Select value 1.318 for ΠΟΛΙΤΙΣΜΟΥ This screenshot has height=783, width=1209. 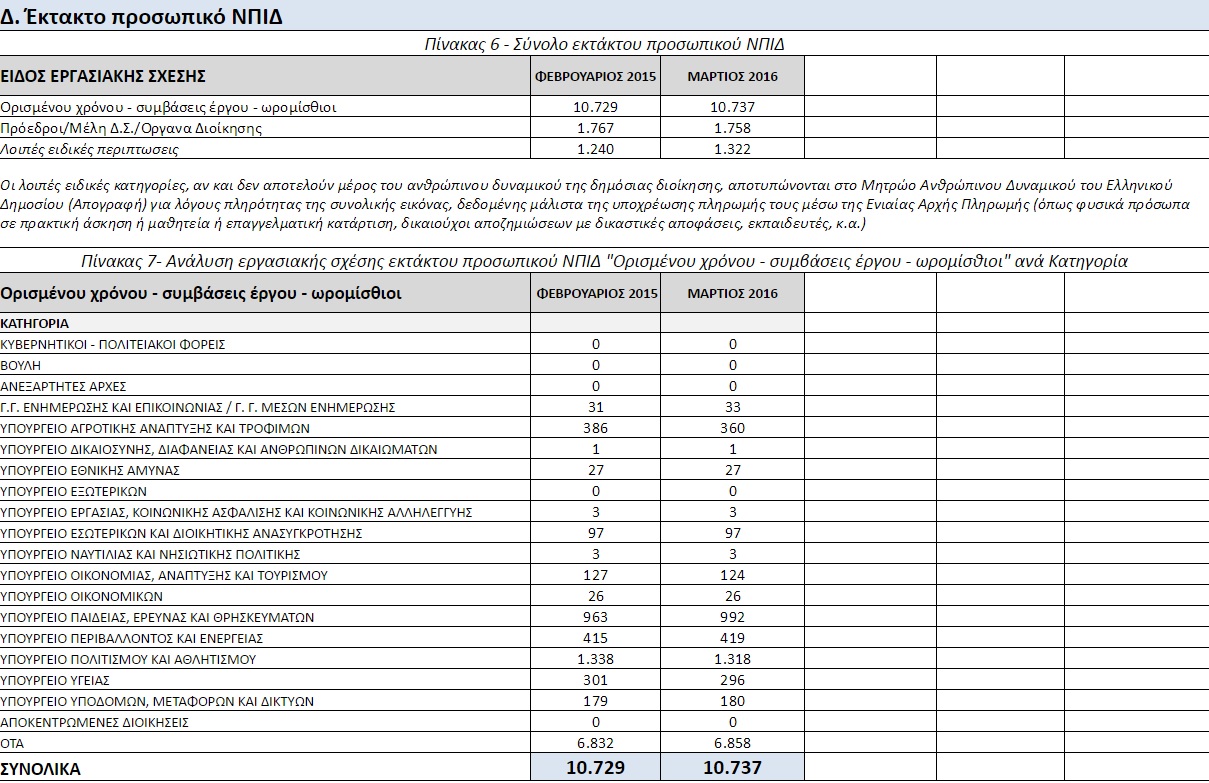pos(732,659)
